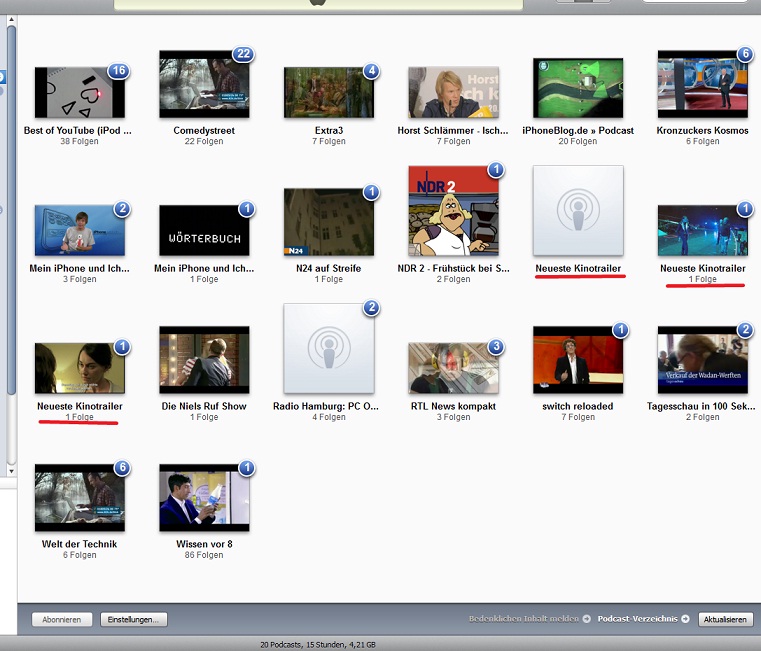The image size is (761, 651).
Task: Click the 1 badge on N24 auf Streife
Action: [x=371, y=192]
